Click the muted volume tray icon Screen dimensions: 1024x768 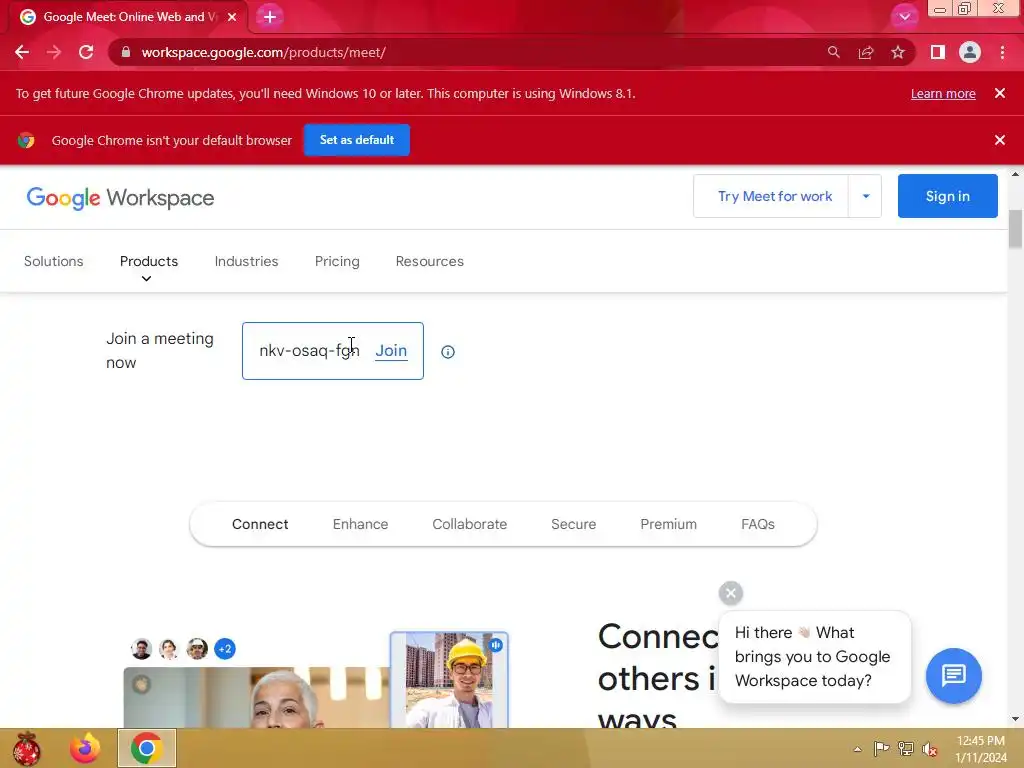pos(929,749)
